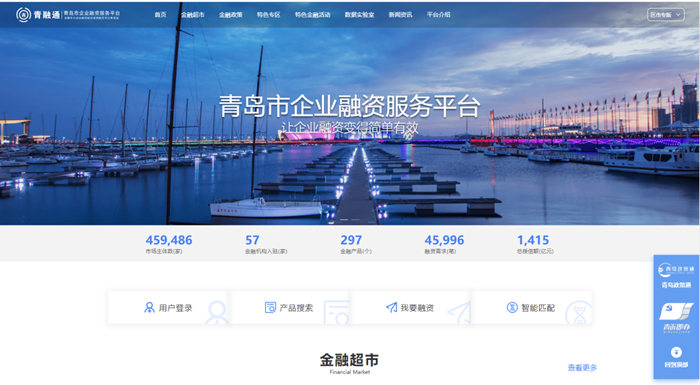This screenshot has height=385, width=700.
Task: Open 金融超市 in the navigation bar
Action: [192, 15]
